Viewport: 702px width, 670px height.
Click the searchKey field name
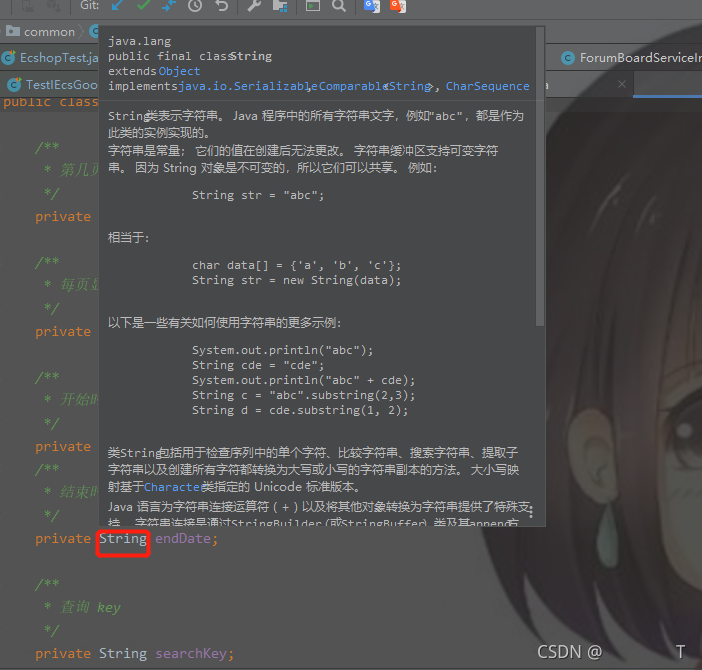192,654
